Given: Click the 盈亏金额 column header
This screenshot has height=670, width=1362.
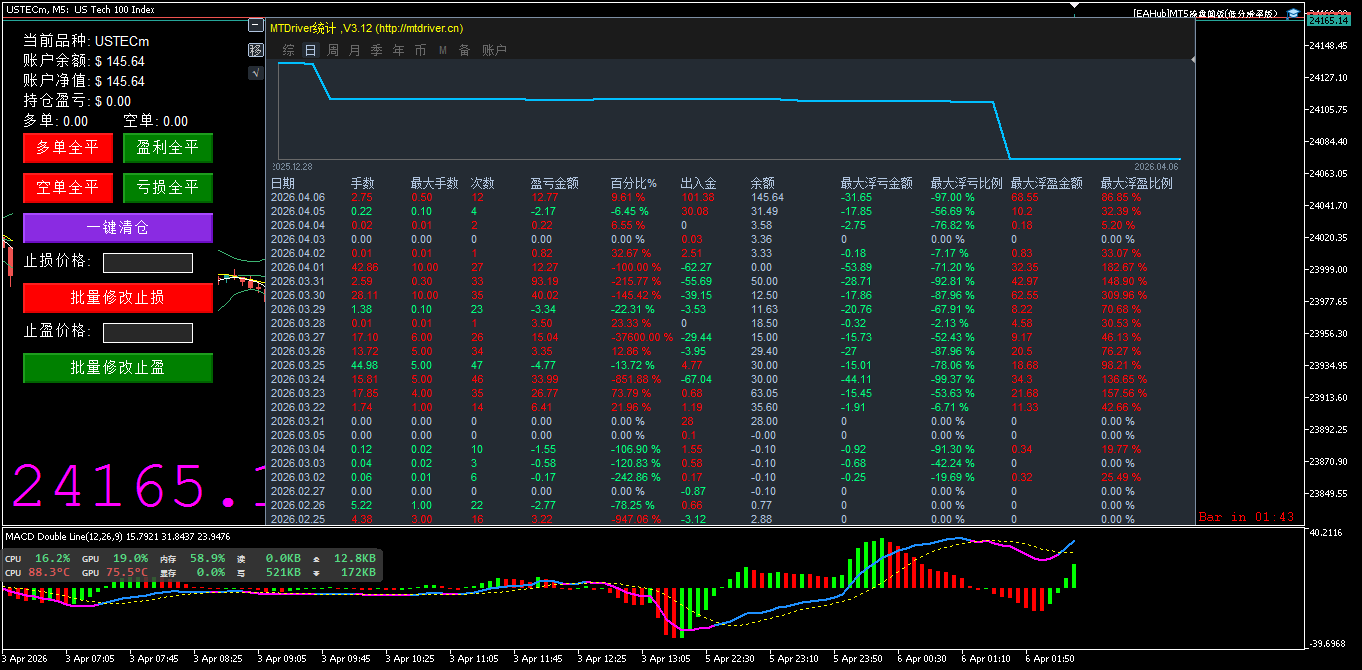Looking at the screenshot, I should click(x=555, y=184).
